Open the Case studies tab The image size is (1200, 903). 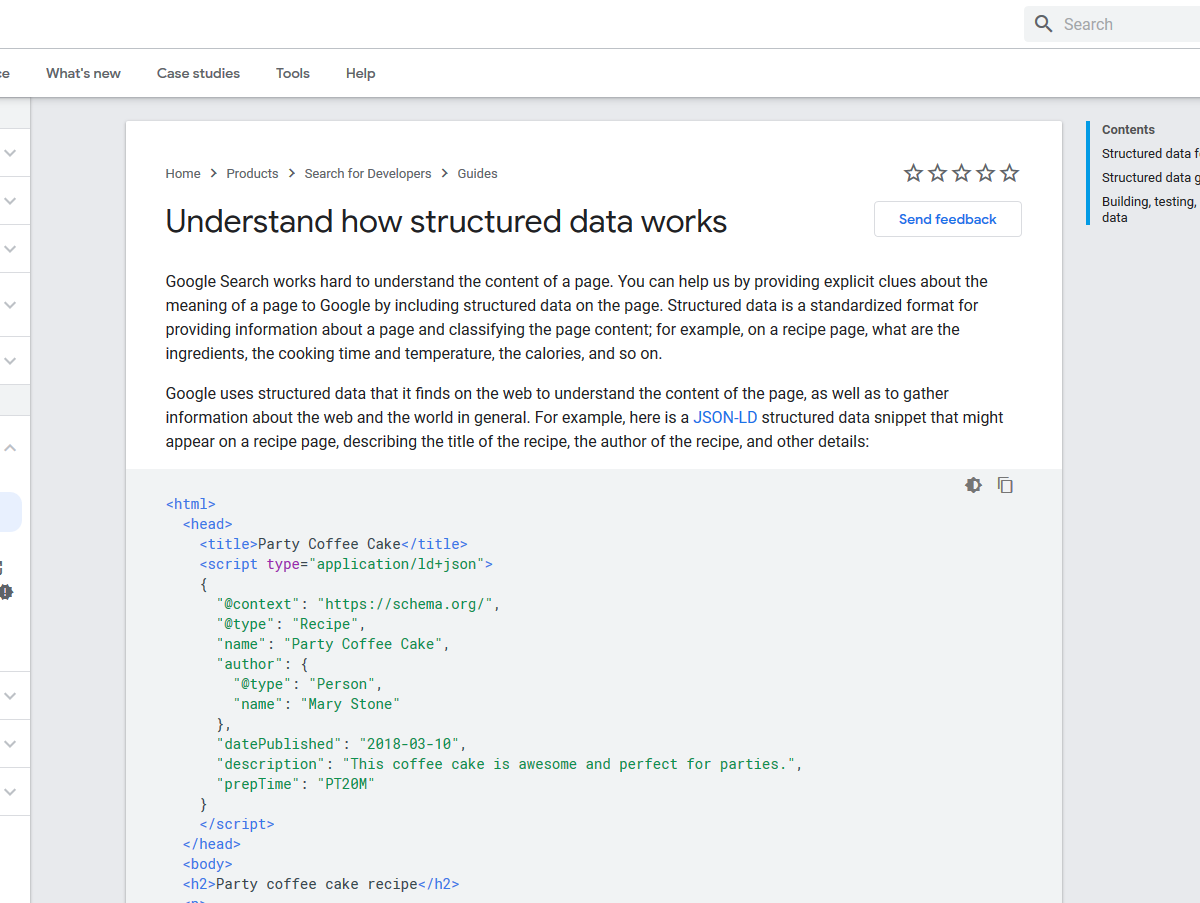[198, 73]
